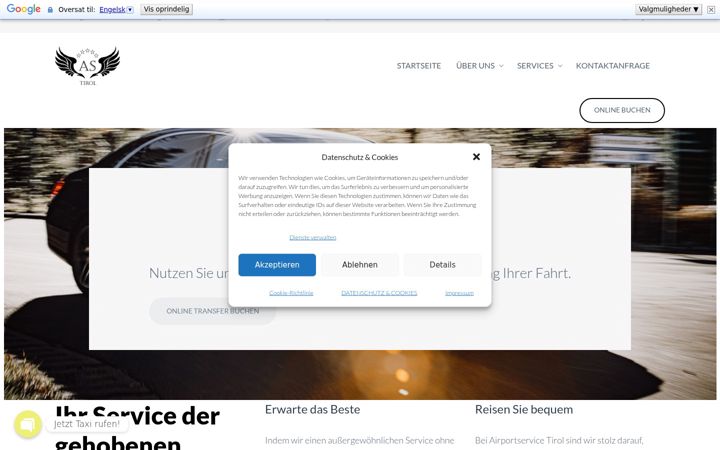Close the Google Translate bar
The width and height of the screenshot is (720, 450).
pos(711,10)
